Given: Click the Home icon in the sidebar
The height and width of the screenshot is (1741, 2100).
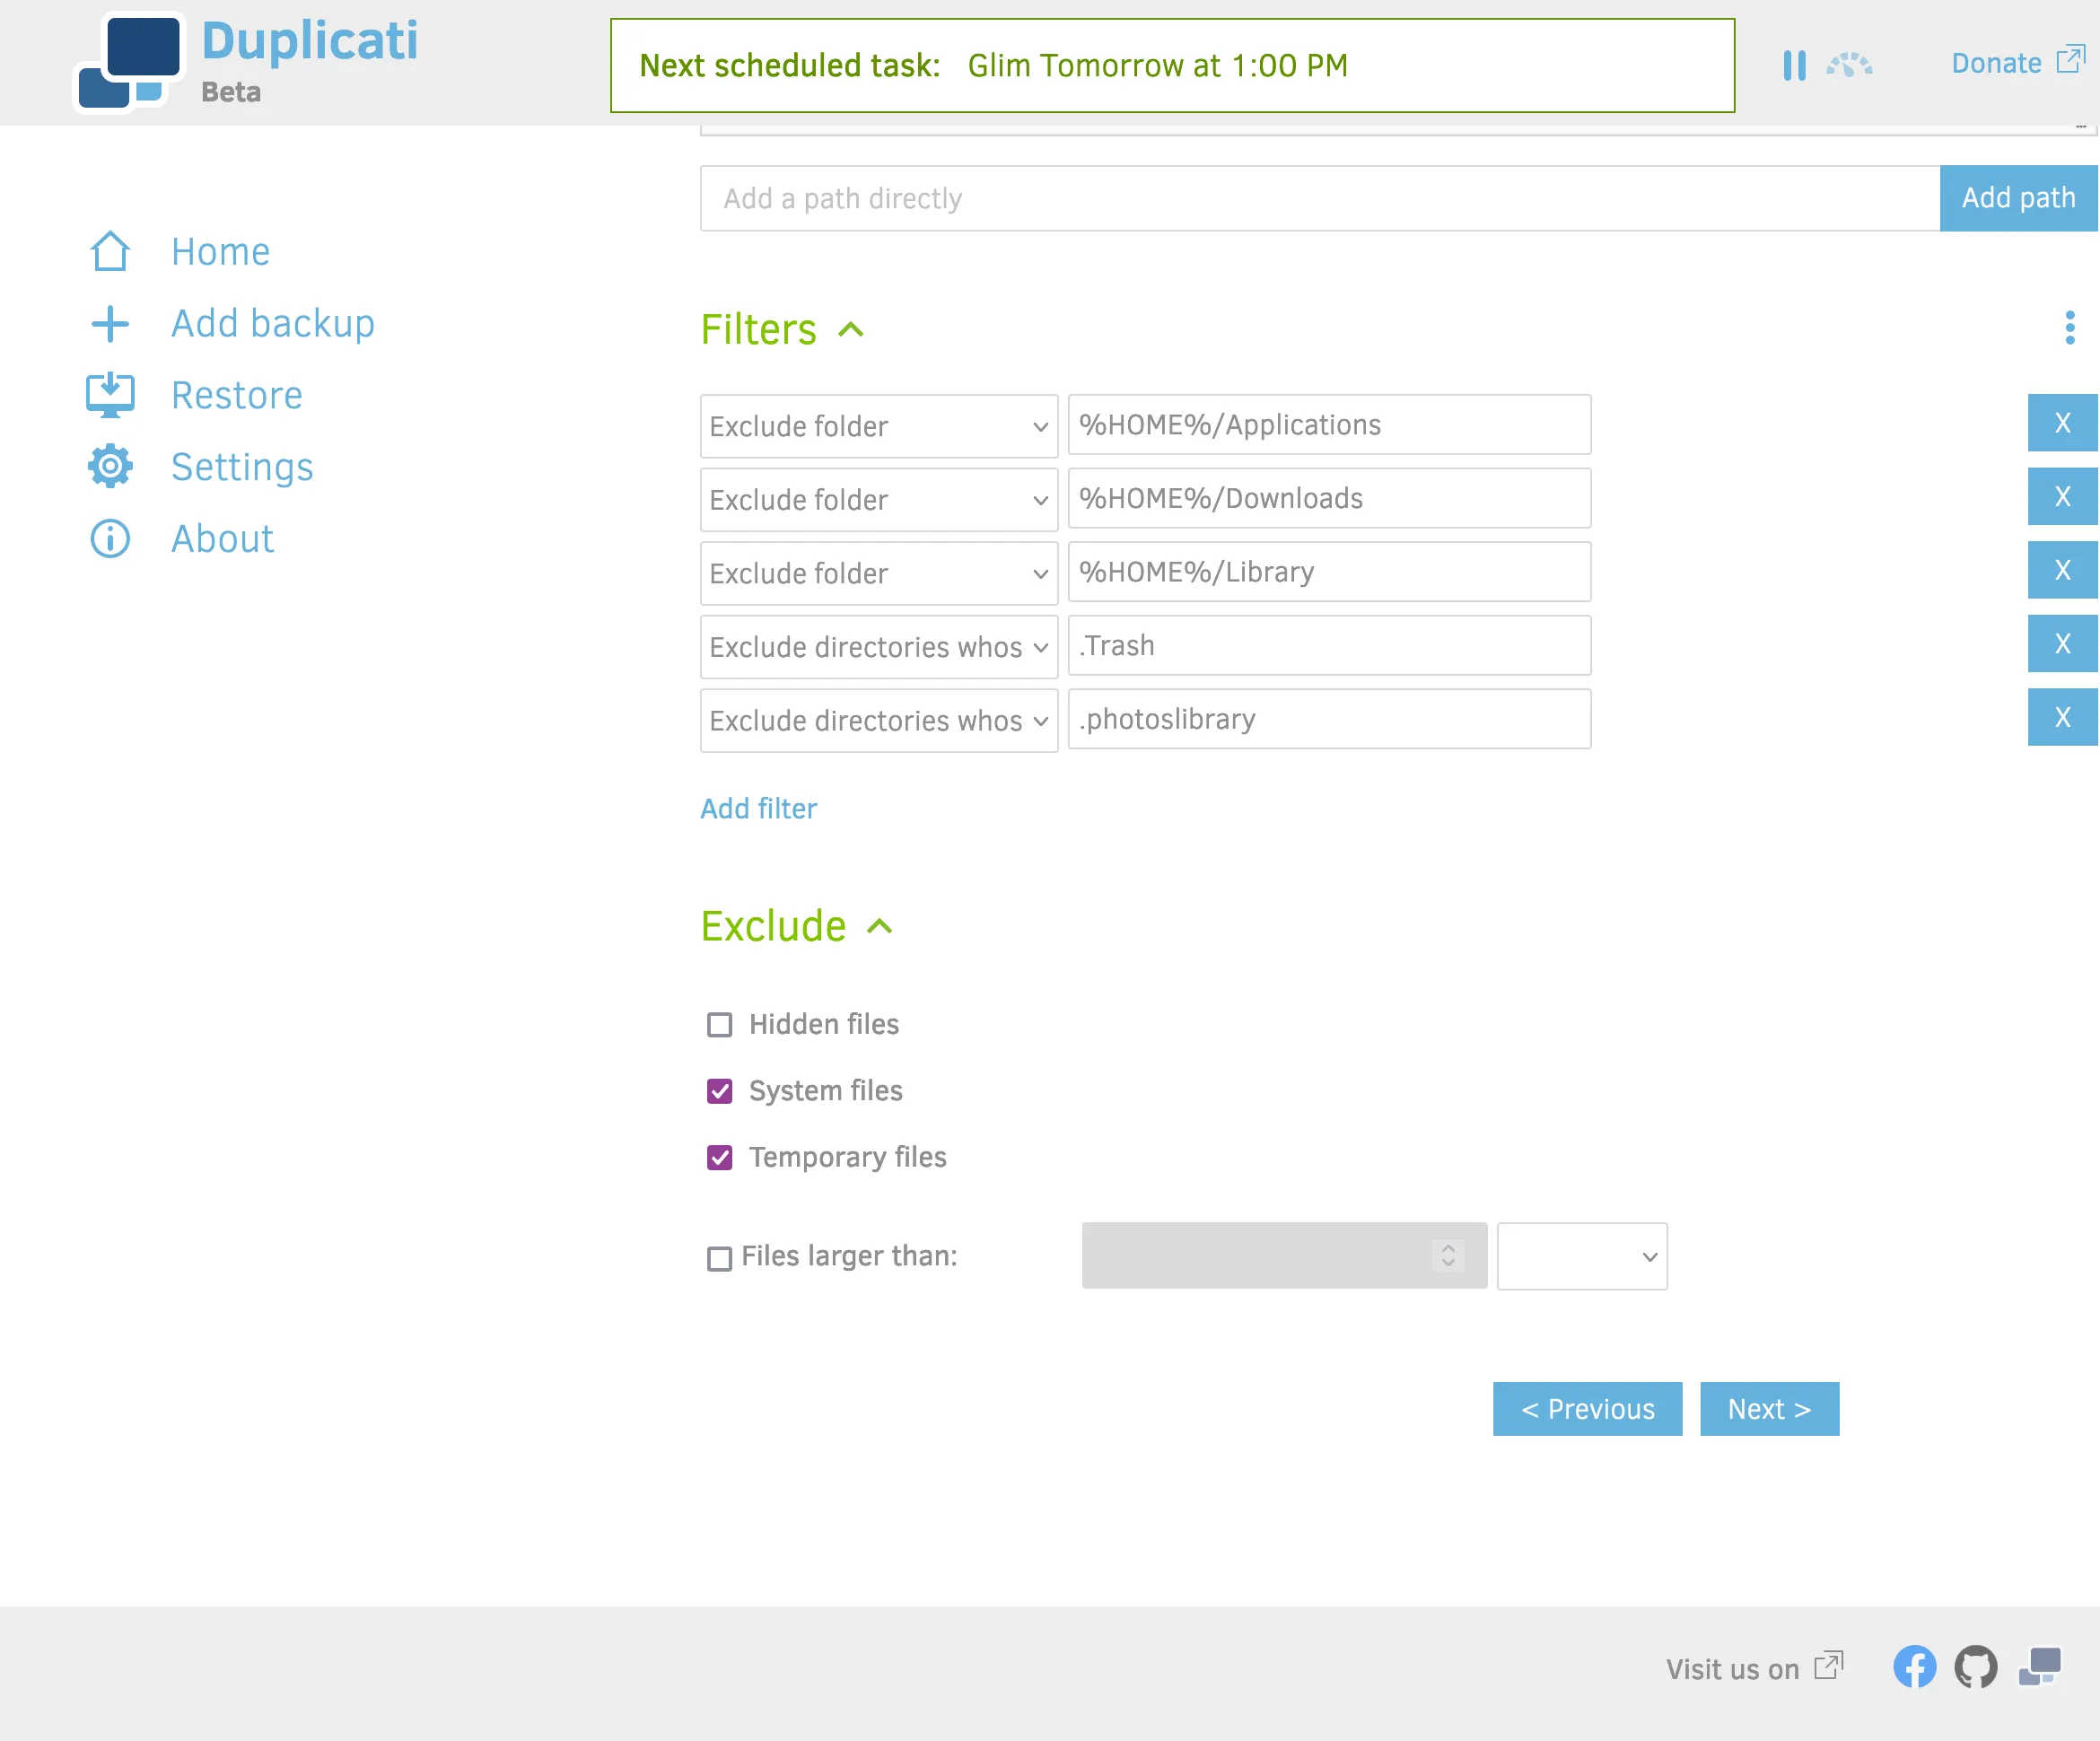Looking at the screenshot, I should [110, 252].
